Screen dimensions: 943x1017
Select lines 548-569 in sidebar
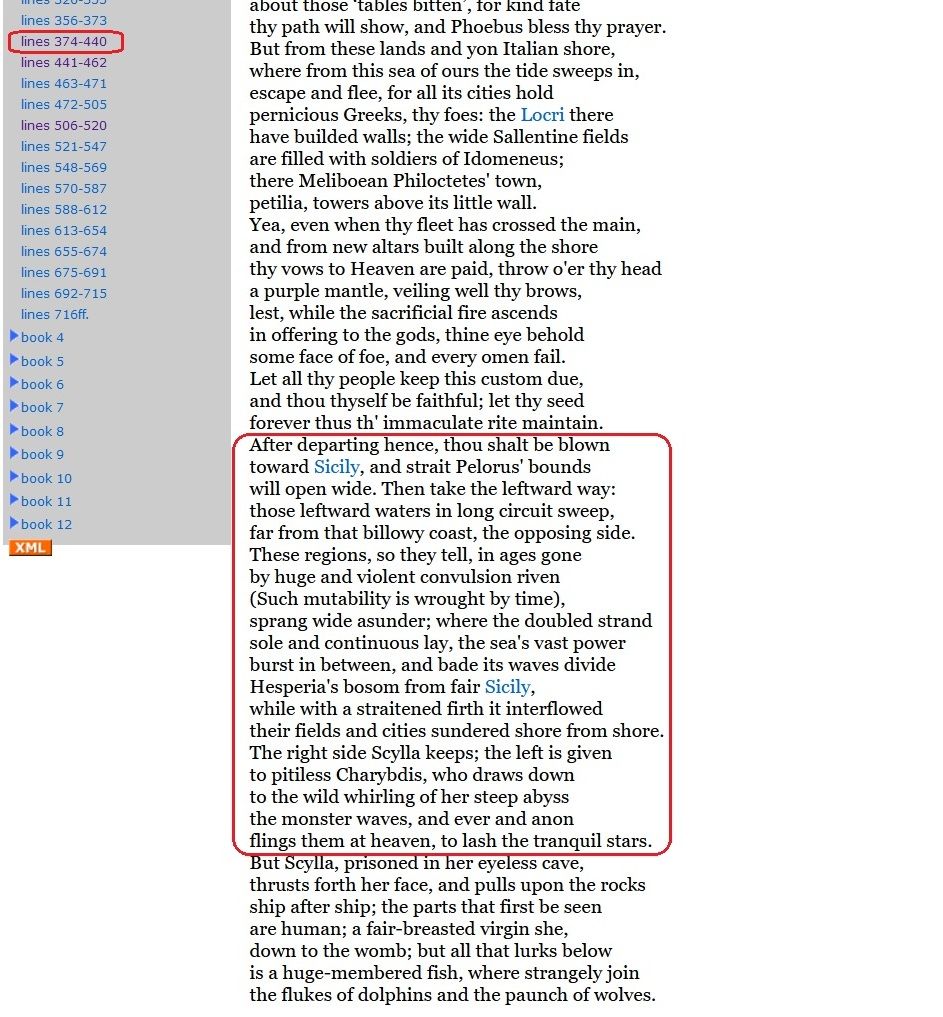(x=64, y=167)
